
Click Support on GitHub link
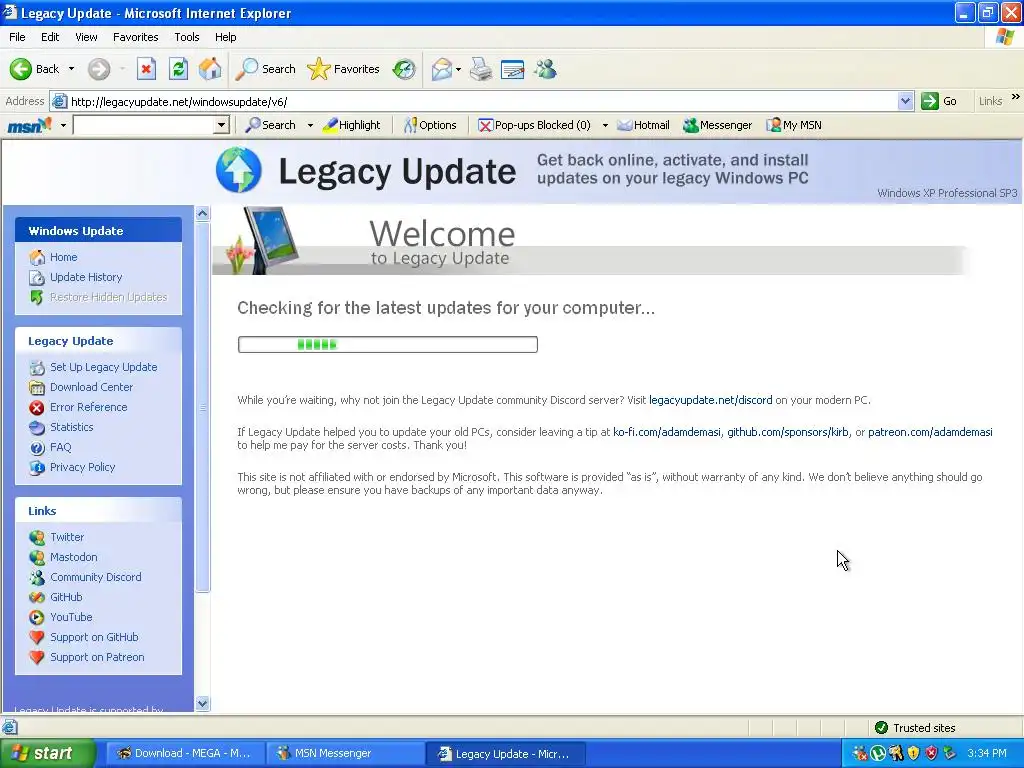coord(94,637)
